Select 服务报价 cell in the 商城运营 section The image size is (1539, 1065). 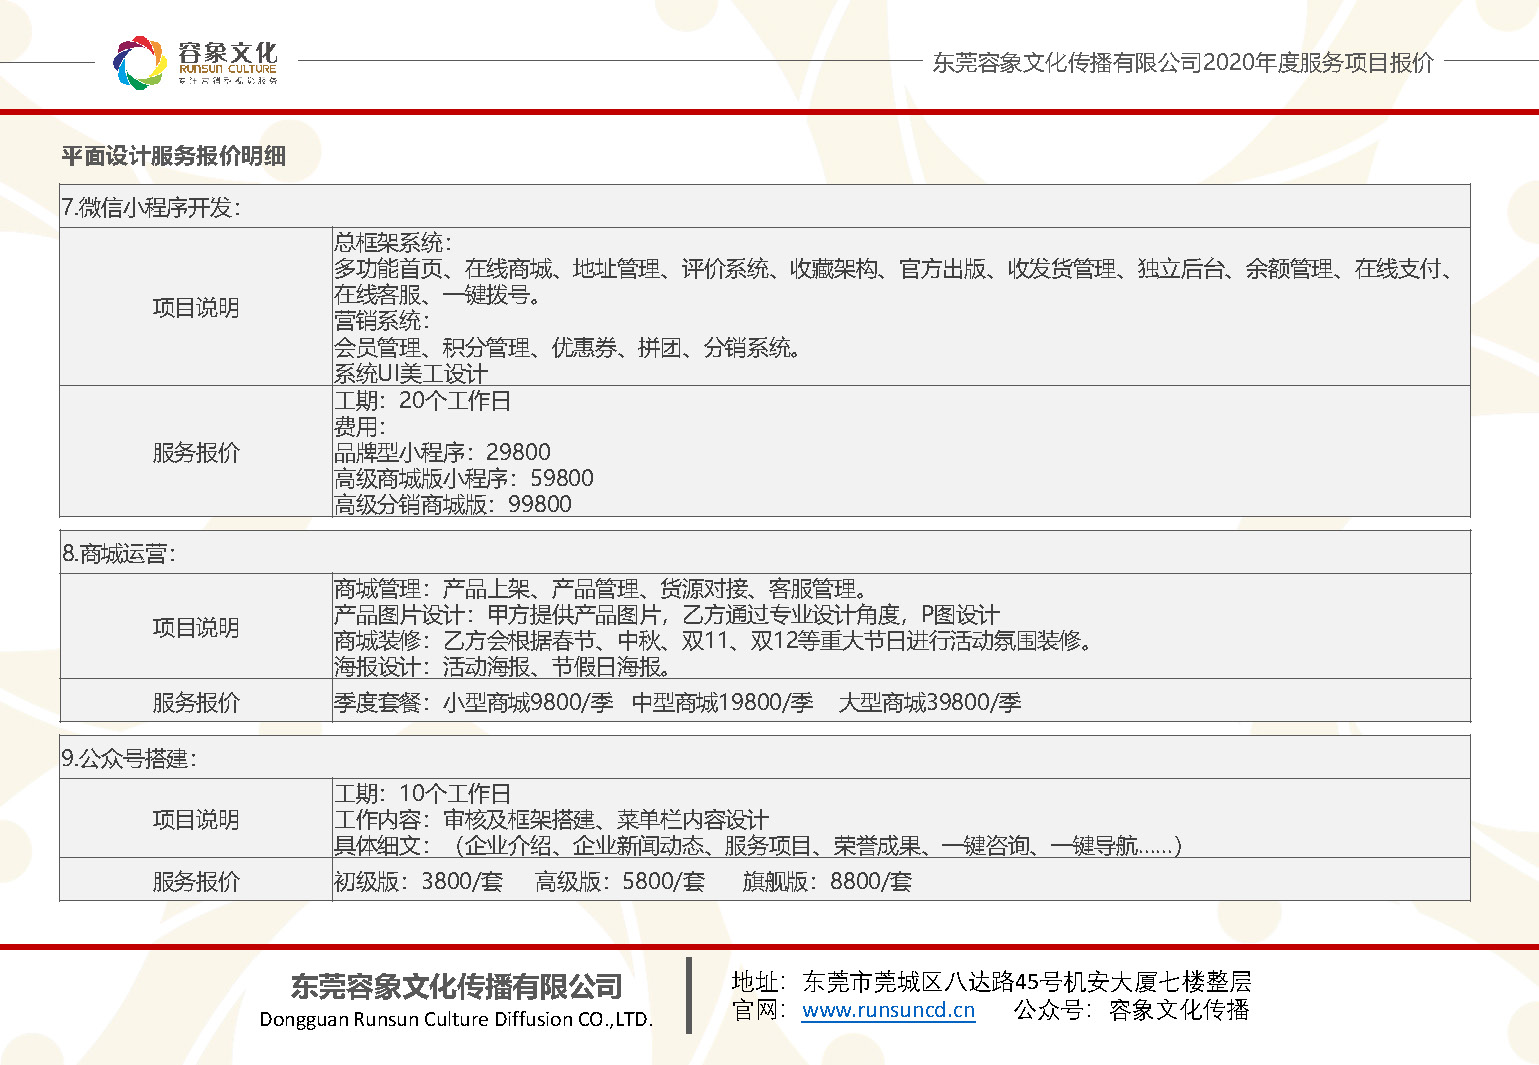(x=196, y=702)
